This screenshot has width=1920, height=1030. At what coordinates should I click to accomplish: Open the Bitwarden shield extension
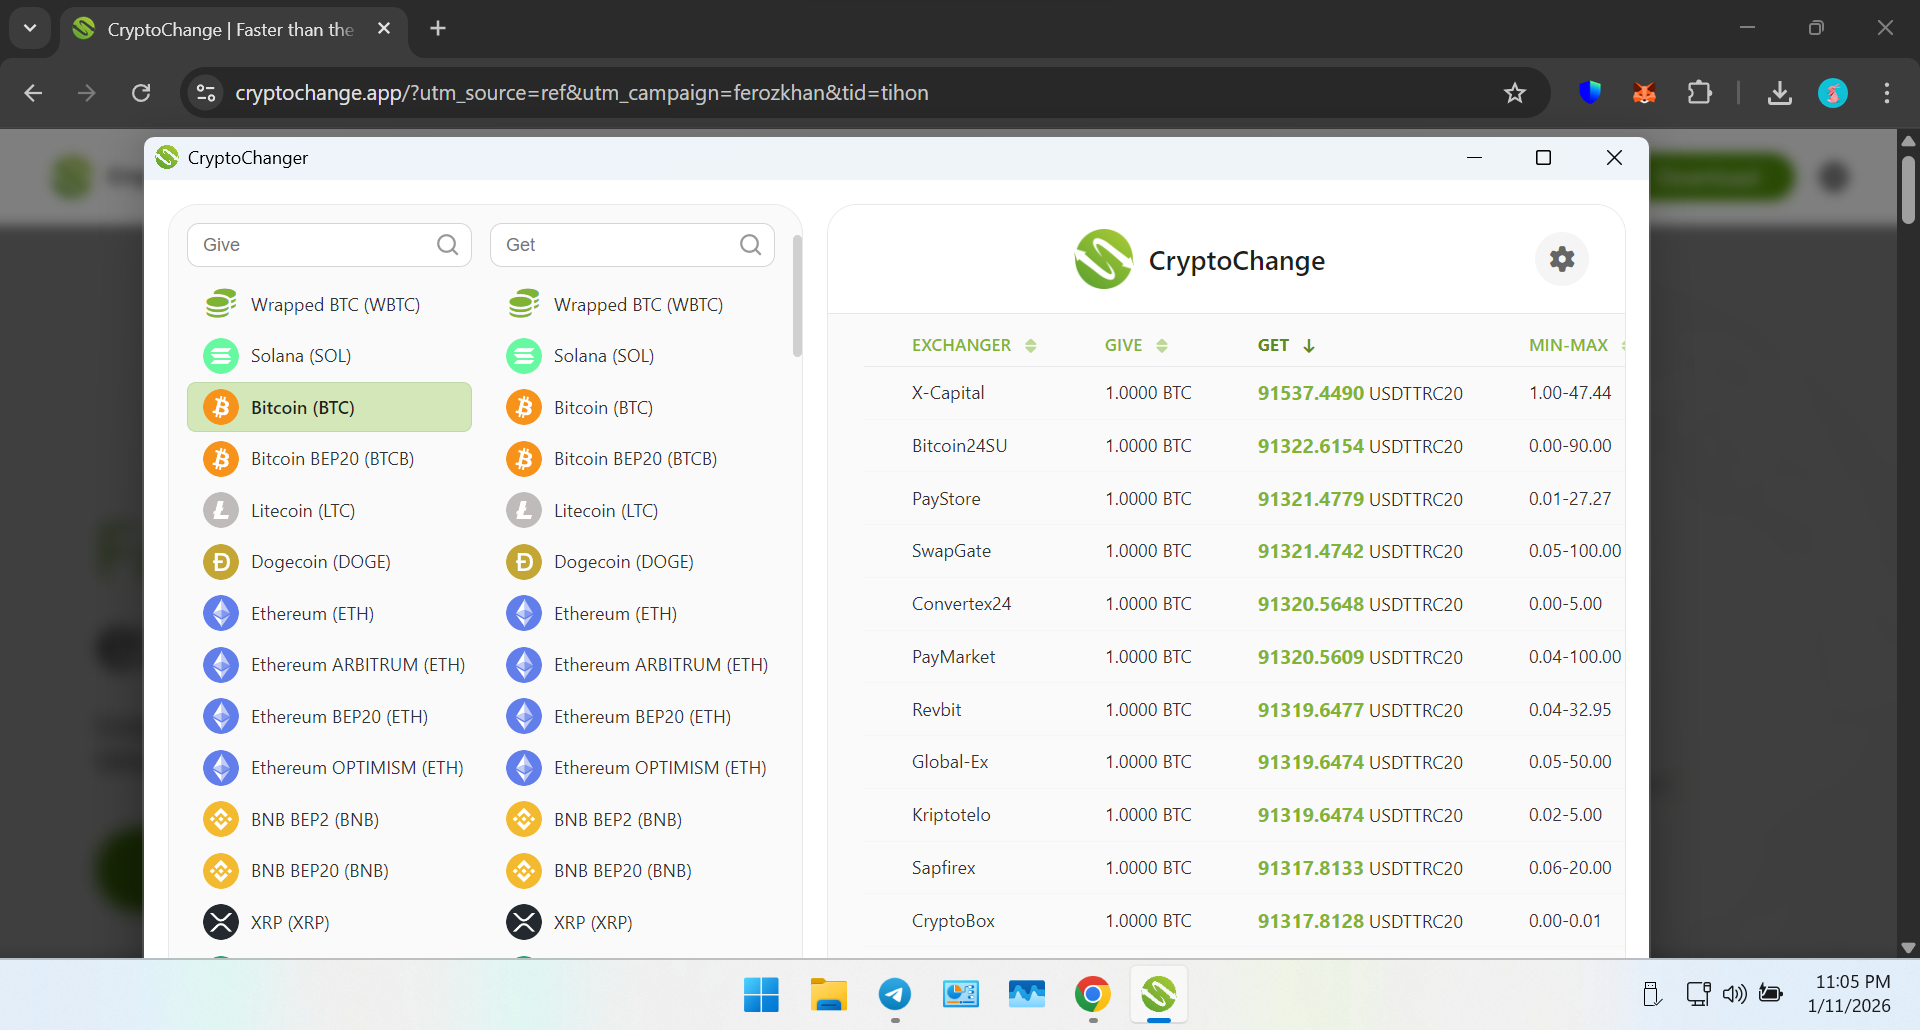[x=1590, y=92]
